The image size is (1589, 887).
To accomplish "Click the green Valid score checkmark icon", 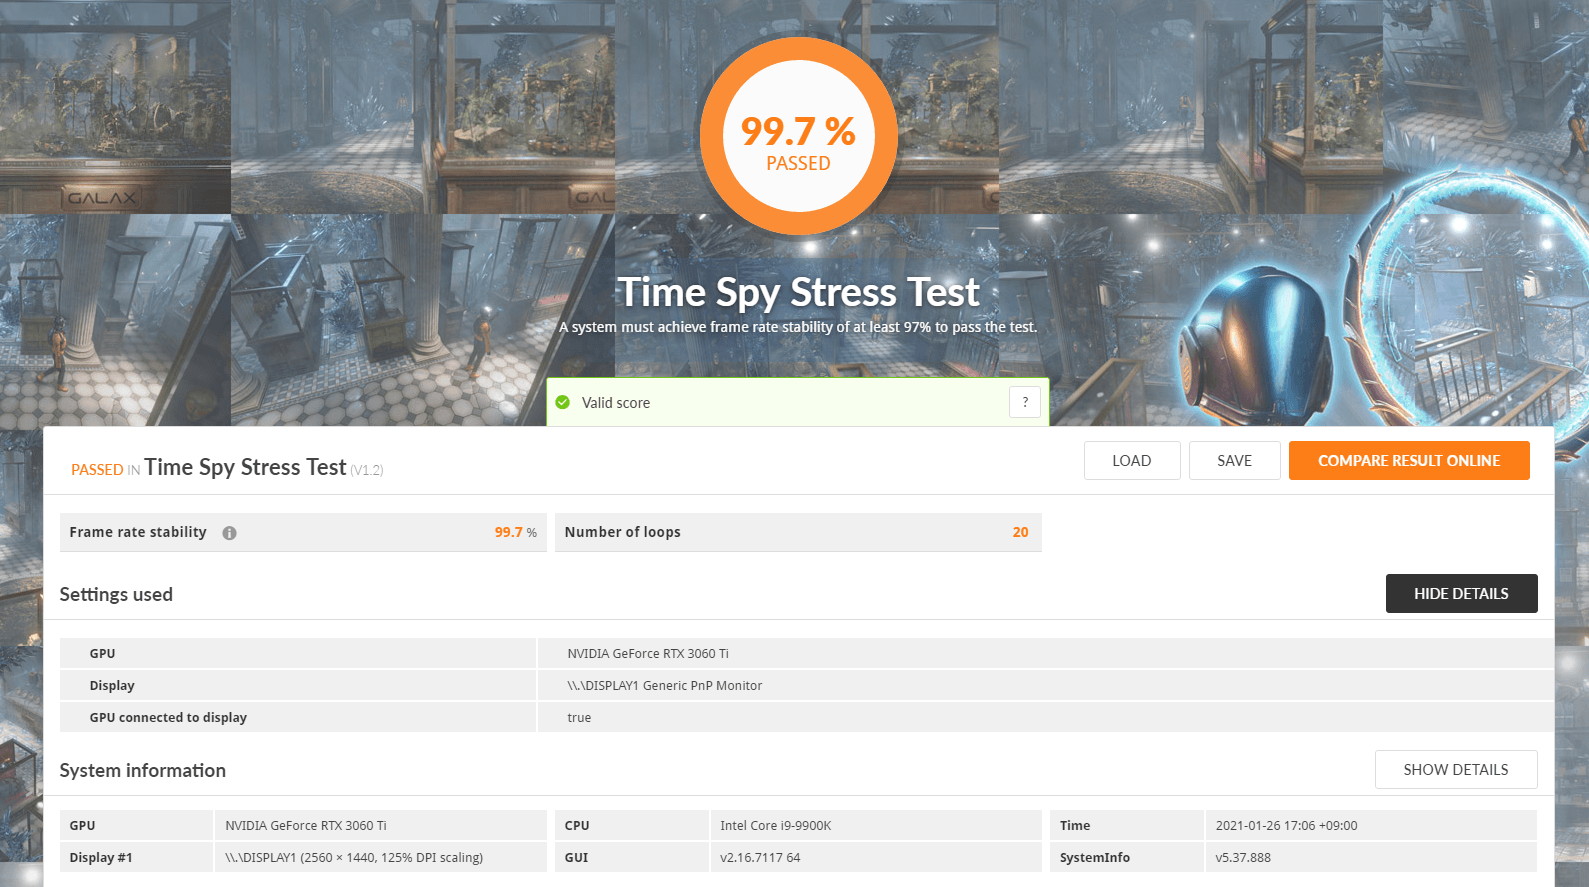I will pyautogui.click(x=562, y=402).
